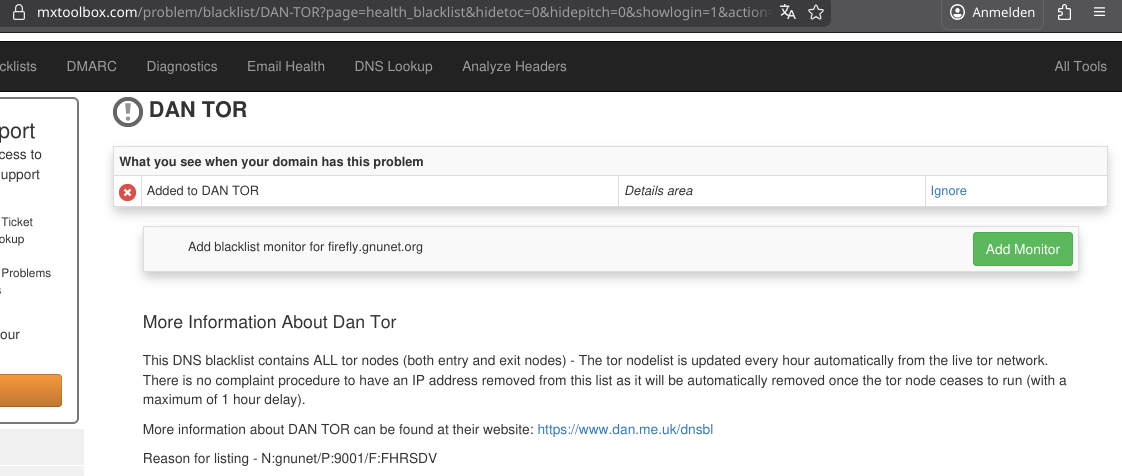1122x476 pixels.
Task: Open the DMARC menu item
Action: [x=91, y=66]
